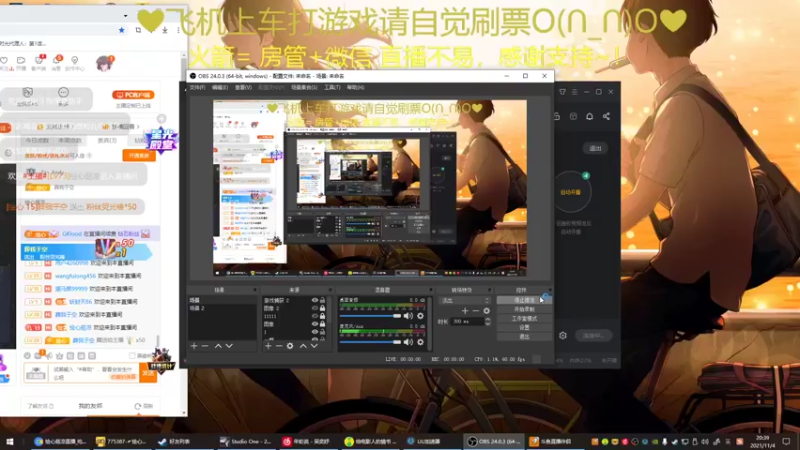This screenshot has height=450, width=800.
Task: Click the duration 300 ms stepper arrows
Action: coord(488,321)
